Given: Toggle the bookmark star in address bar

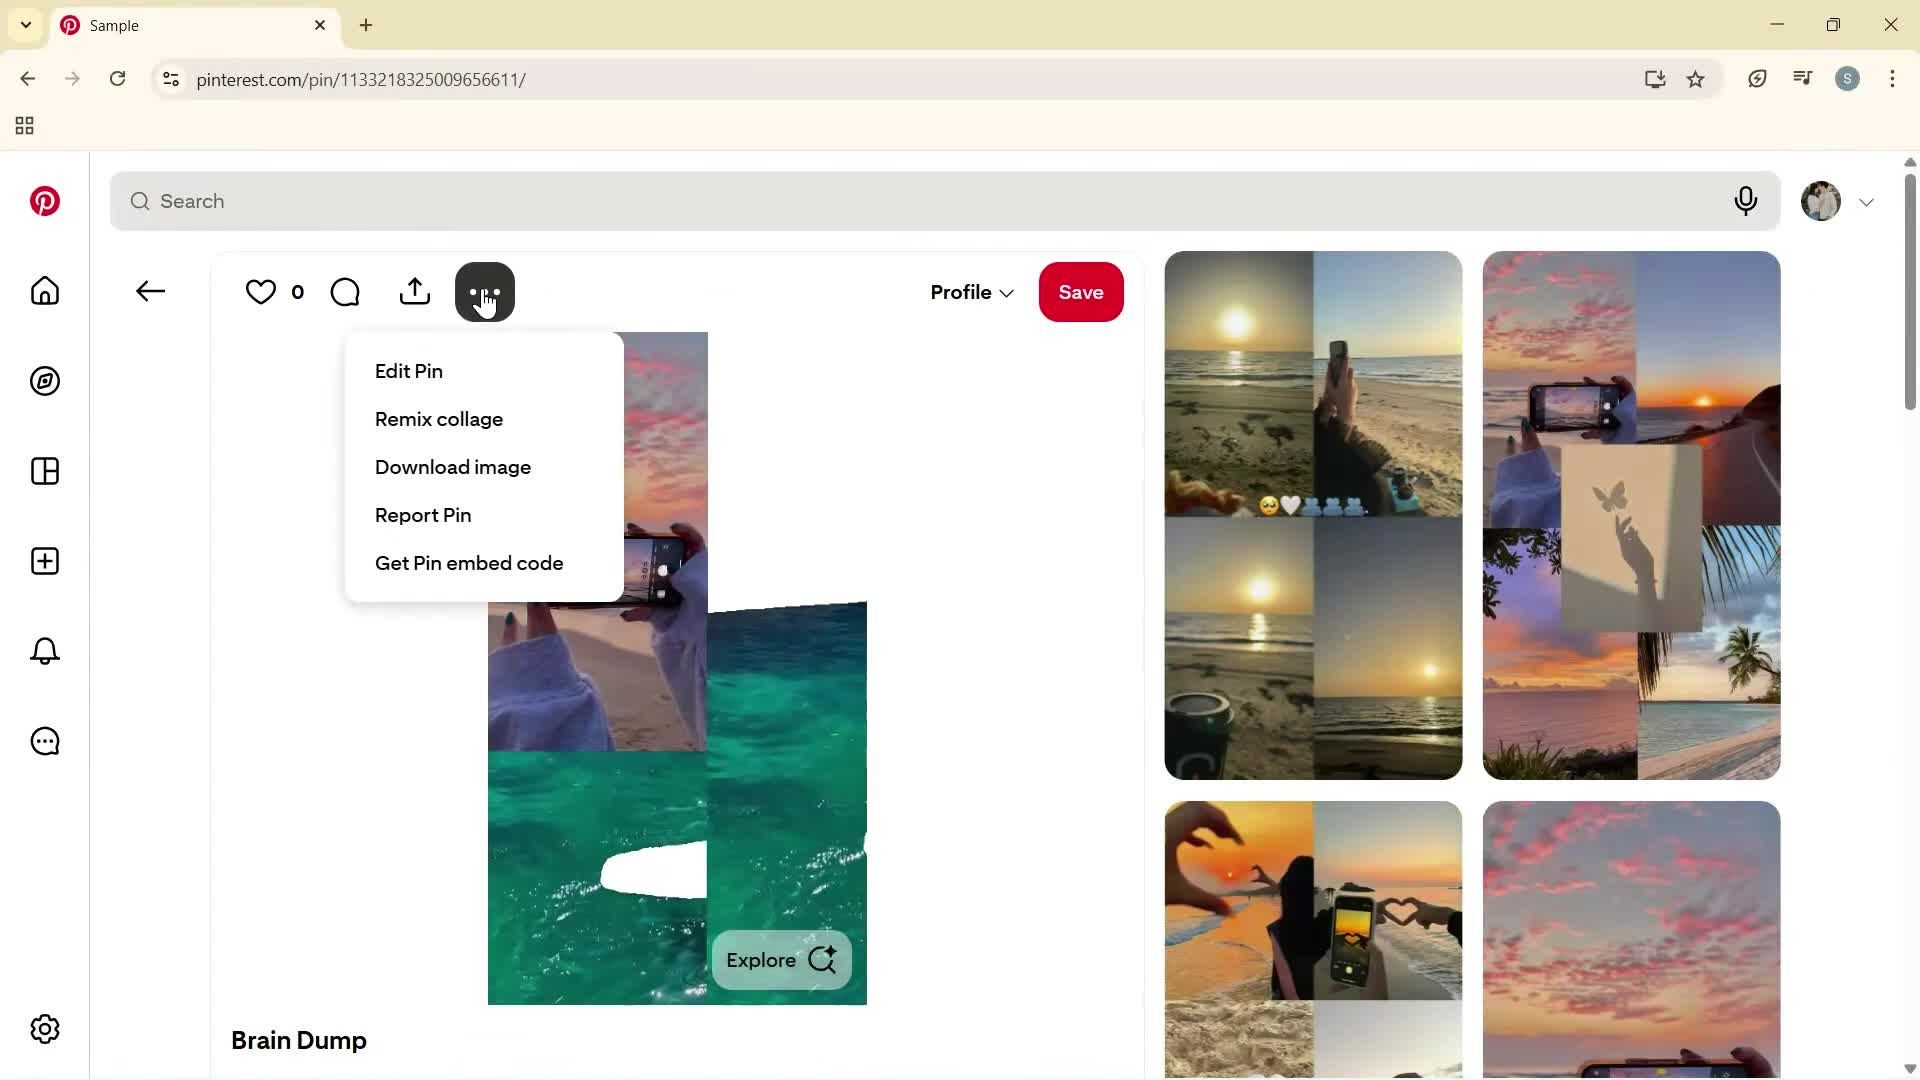Looking at the screenshot, I should click(1696, 79).
